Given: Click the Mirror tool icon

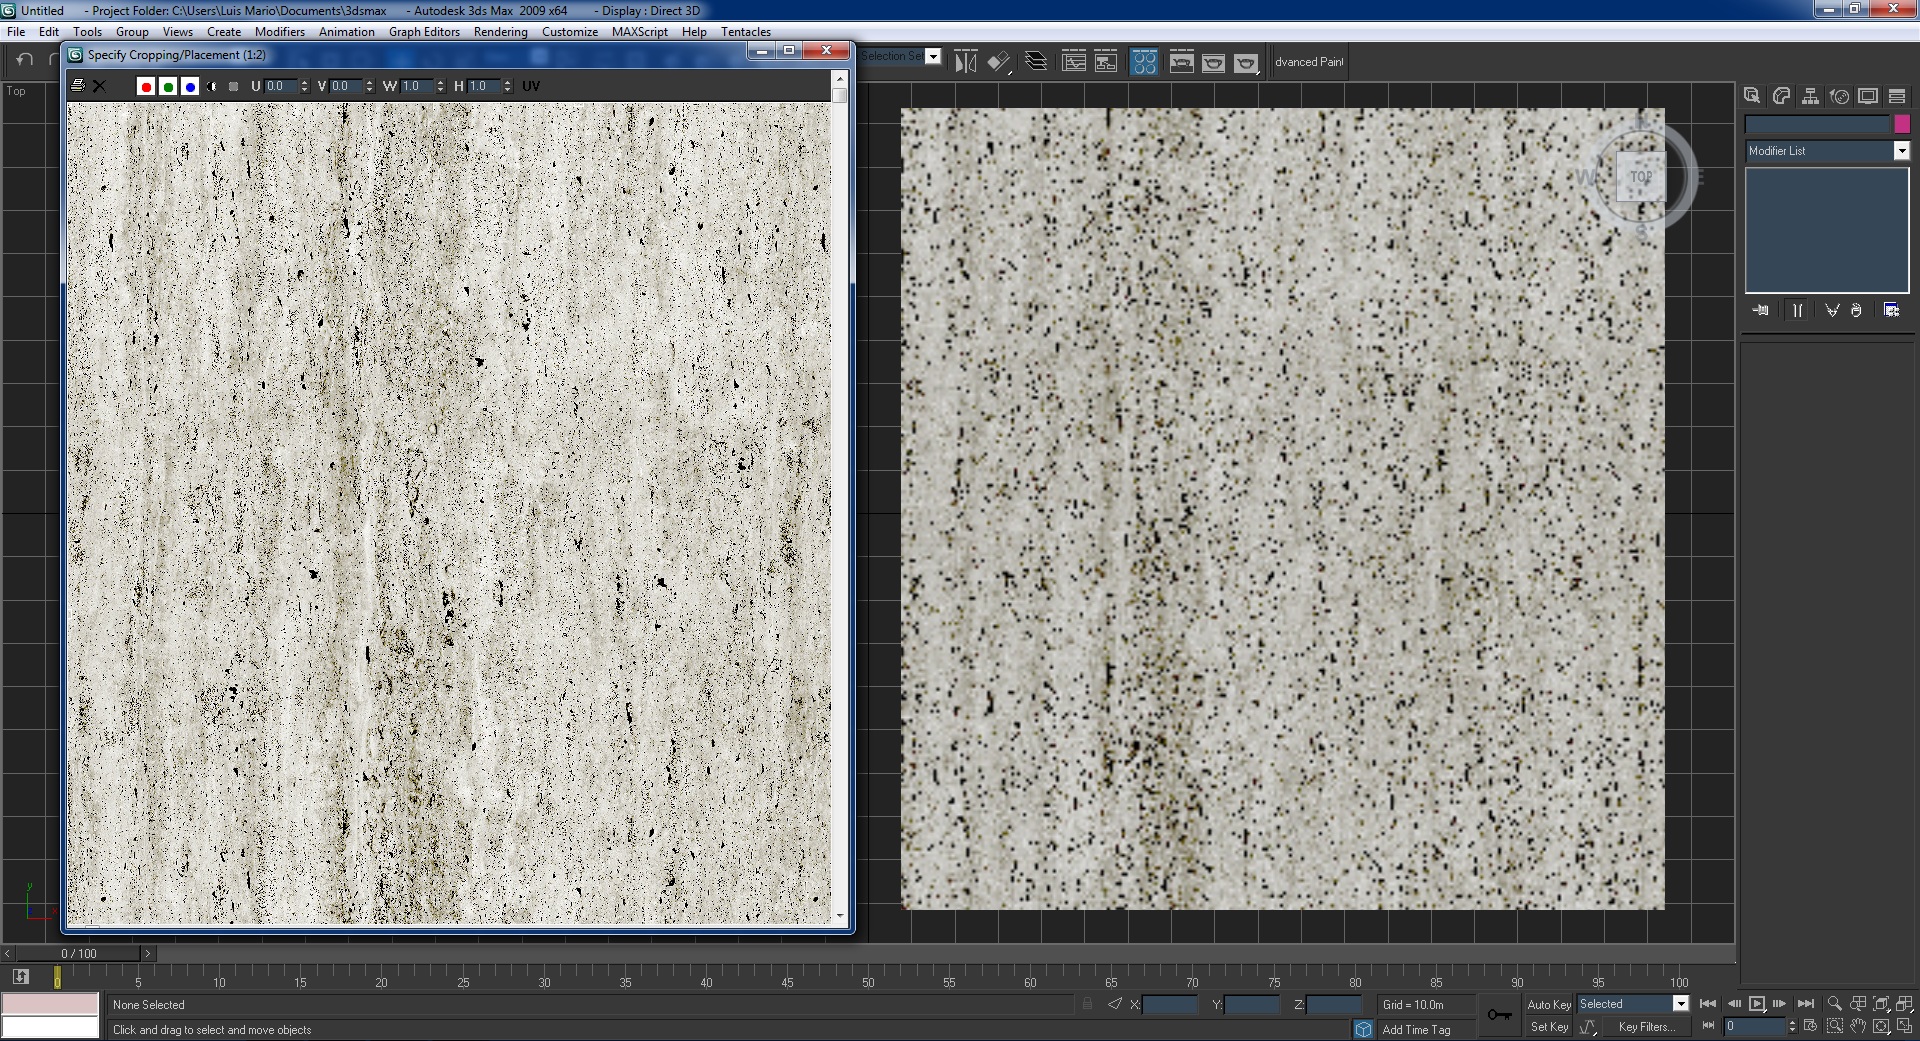Looking at the screenshot, I should pyautogui.click(x=965, y=62).
